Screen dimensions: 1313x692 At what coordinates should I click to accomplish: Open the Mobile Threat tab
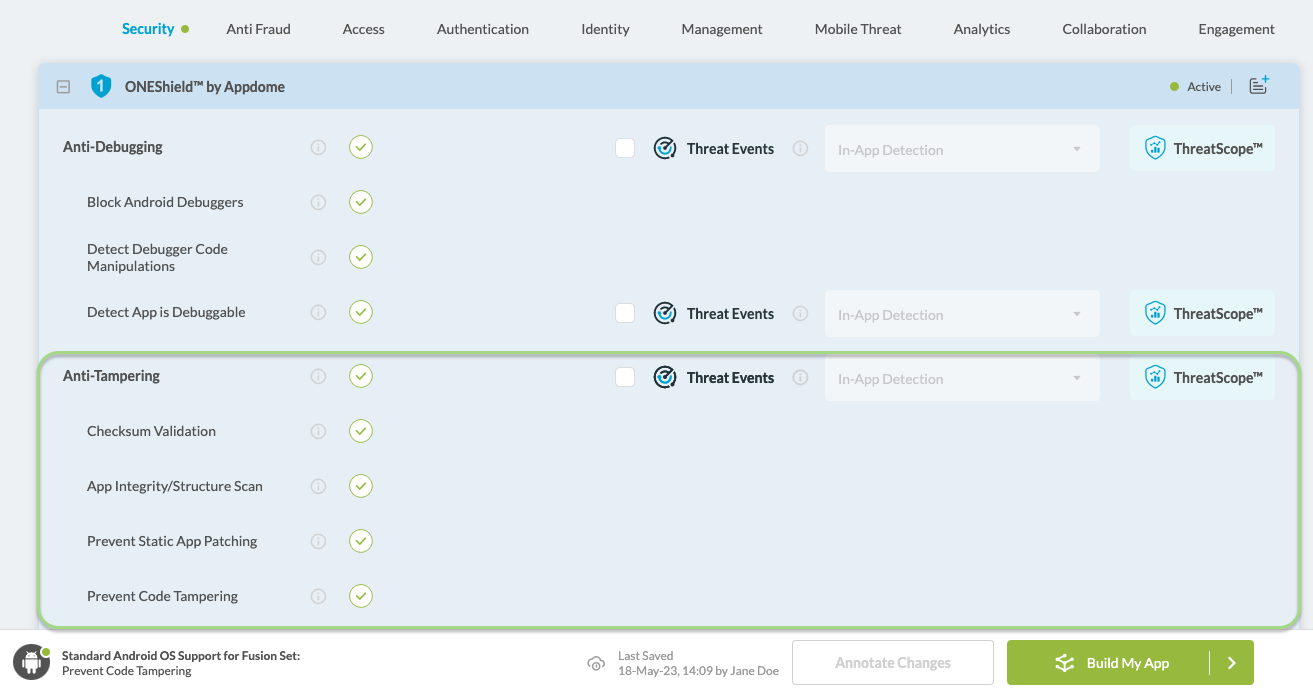[x=858, y=29]
